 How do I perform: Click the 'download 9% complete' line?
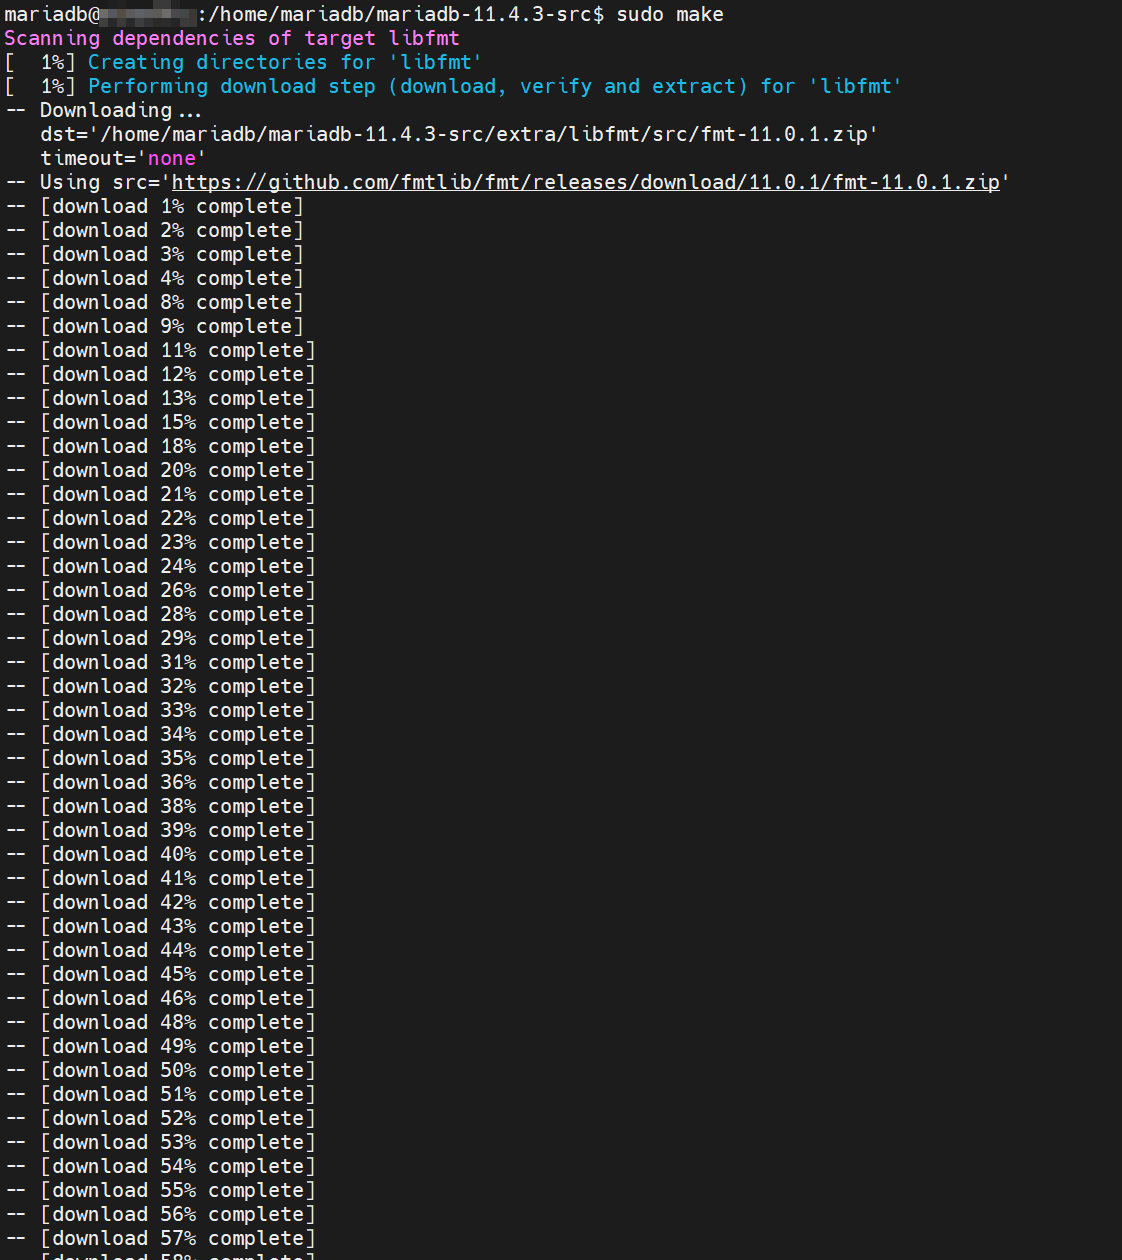(155, 327)
